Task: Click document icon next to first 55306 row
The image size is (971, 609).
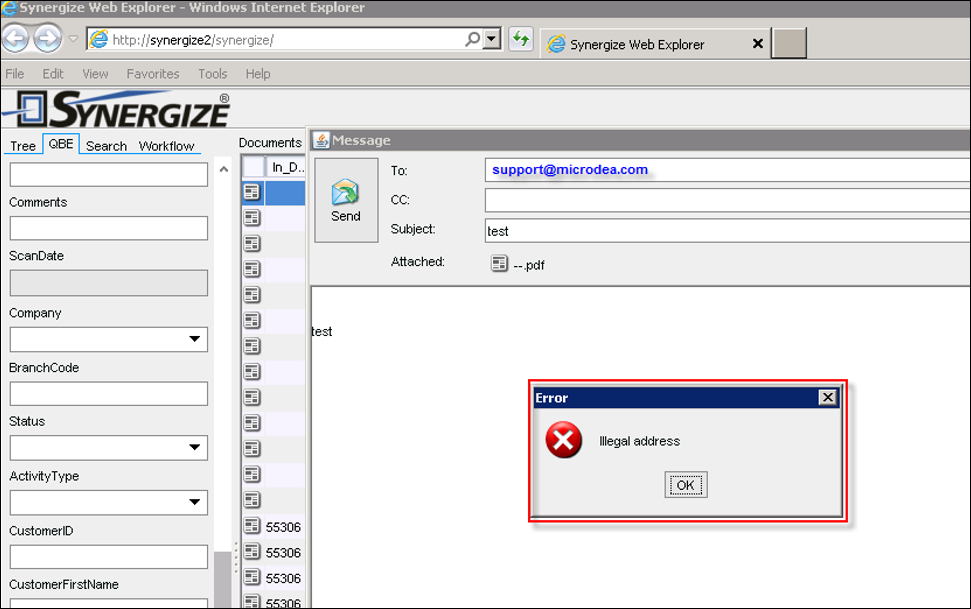Action: click(x=251, y=527)
